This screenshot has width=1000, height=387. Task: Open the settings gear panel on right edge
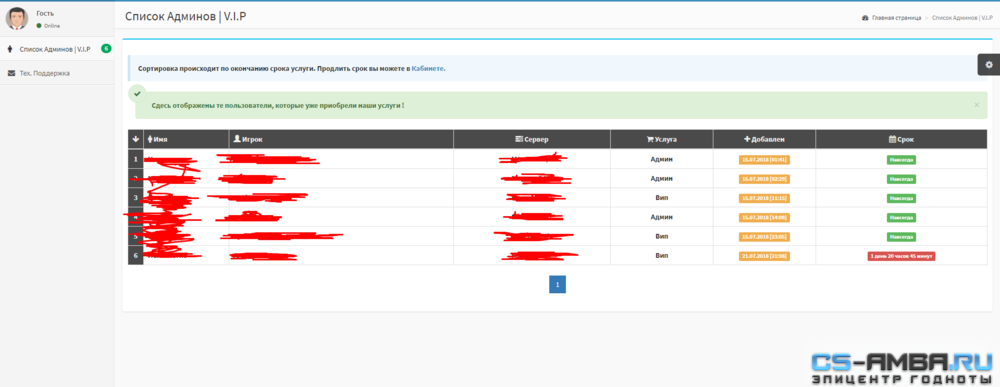[989, 64]
